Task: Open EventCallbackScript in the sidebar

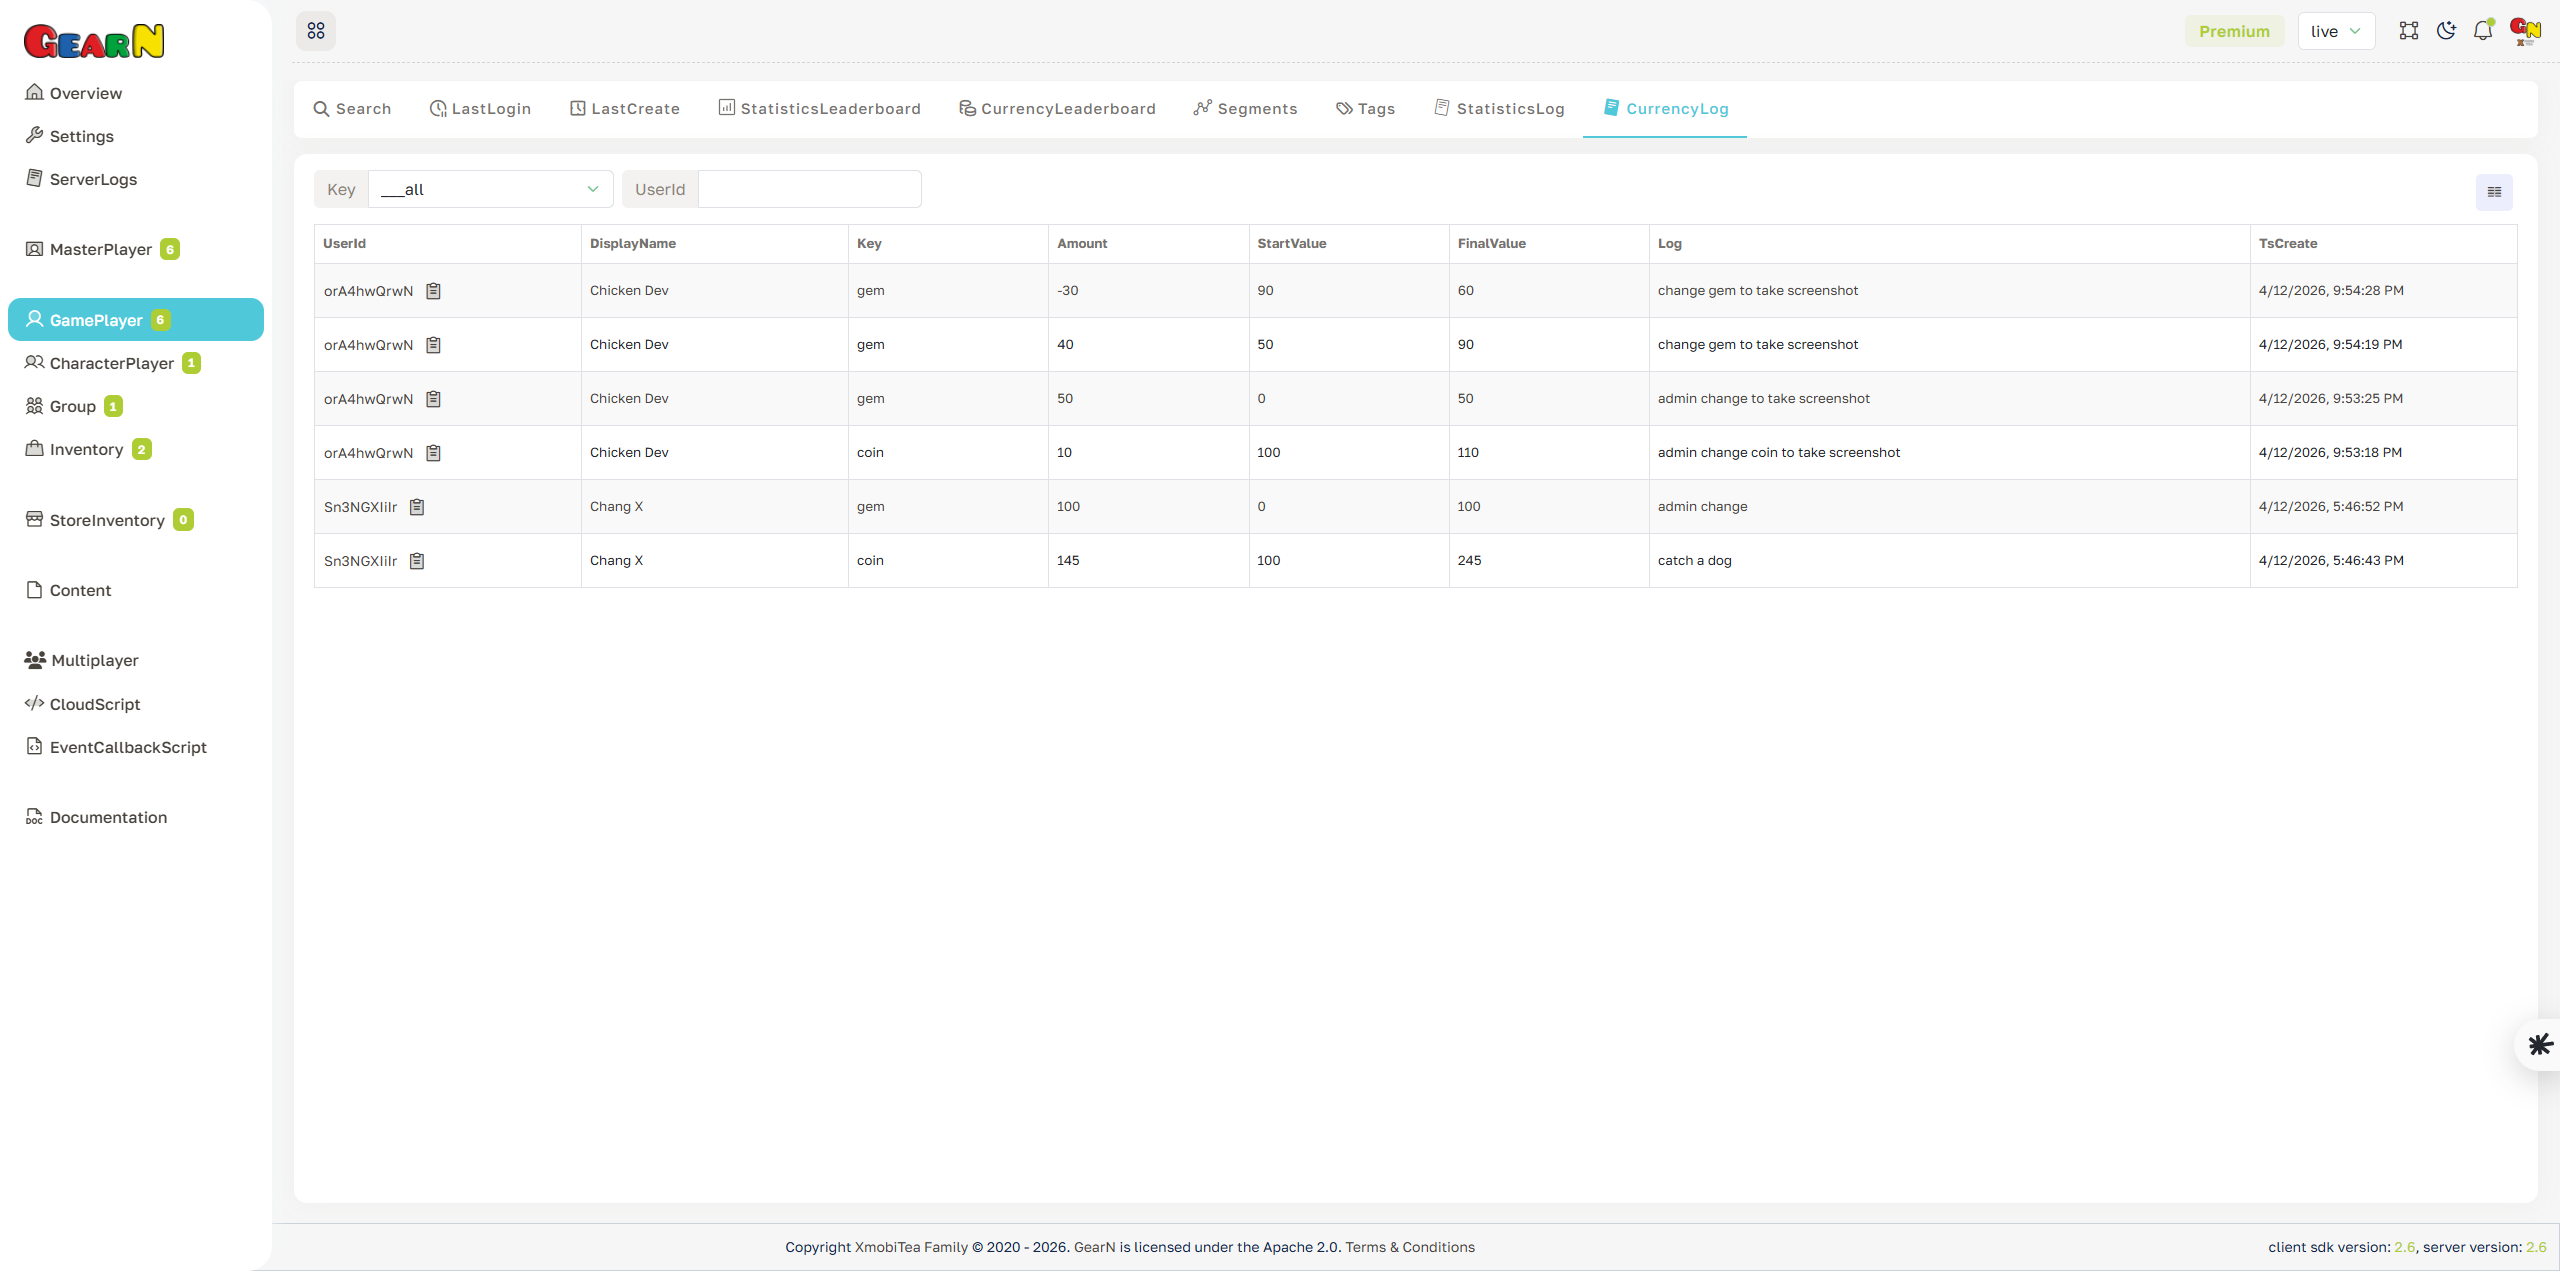Action: tap(128, 747)
